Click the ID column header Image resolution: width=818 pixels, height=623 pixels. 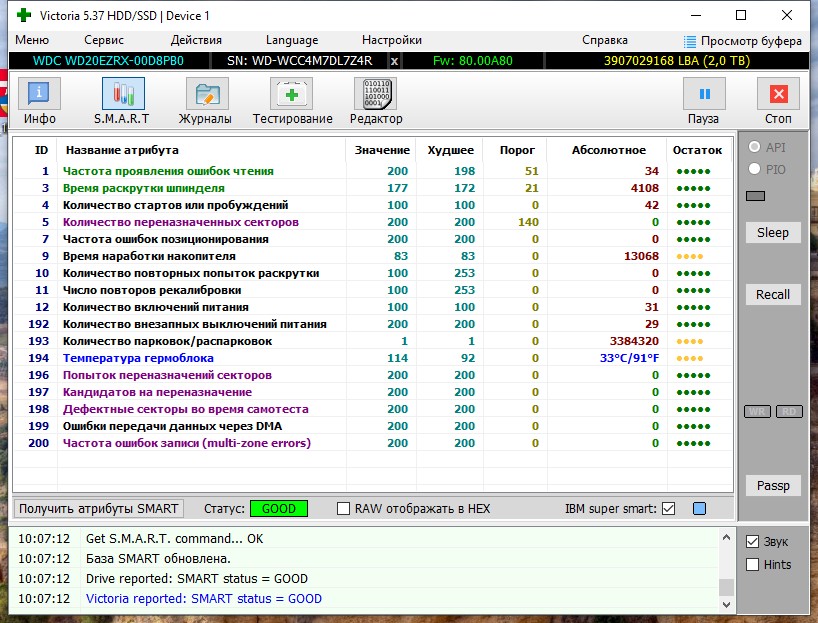(x=41, y=150)
